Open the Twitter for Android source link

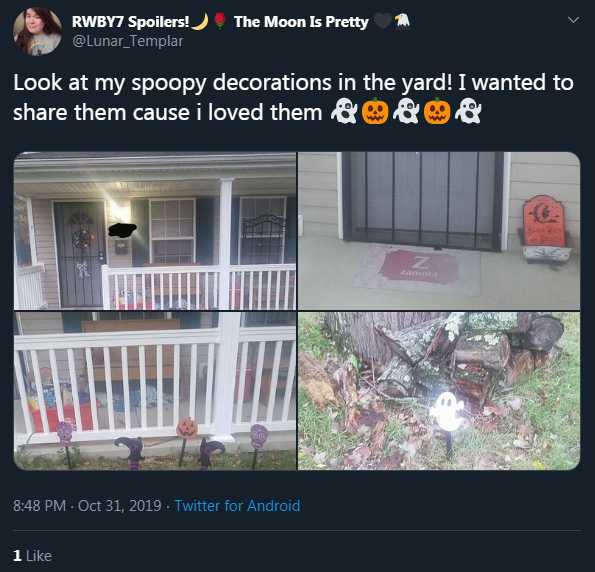(237, 506)
